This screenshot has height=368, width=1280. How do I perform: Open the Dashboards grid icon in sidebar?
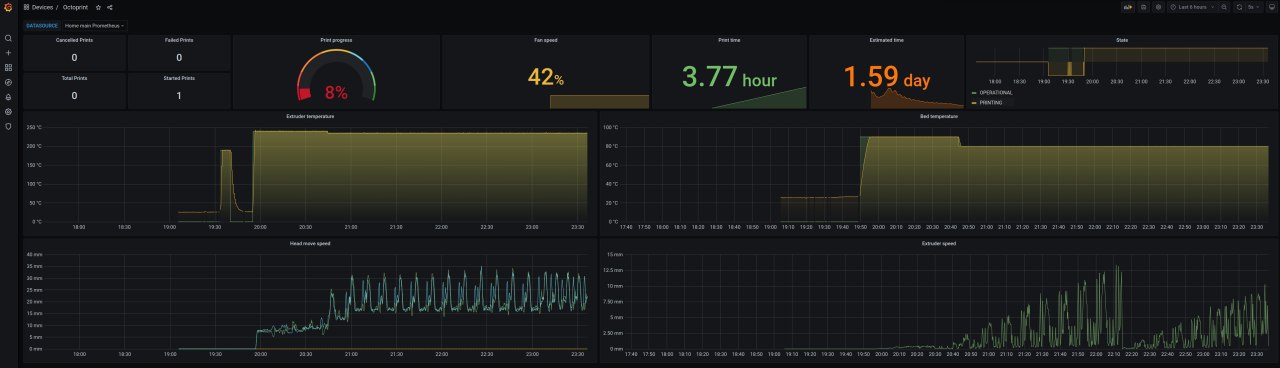tap(8, 67)
